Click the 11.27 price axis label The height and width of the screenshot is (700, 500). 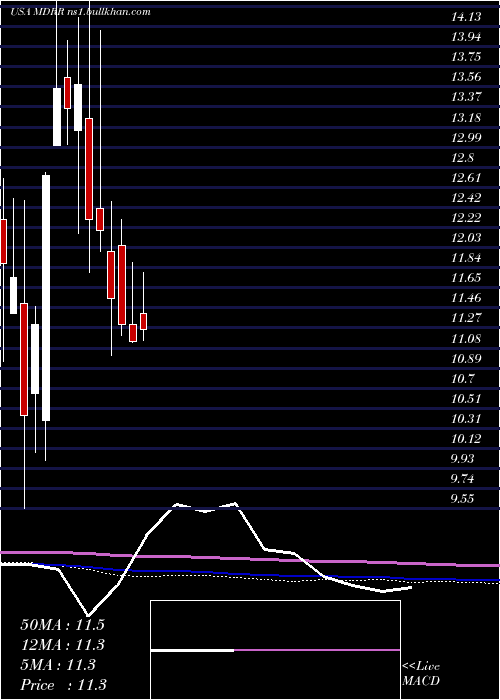[x=466, y=318]
